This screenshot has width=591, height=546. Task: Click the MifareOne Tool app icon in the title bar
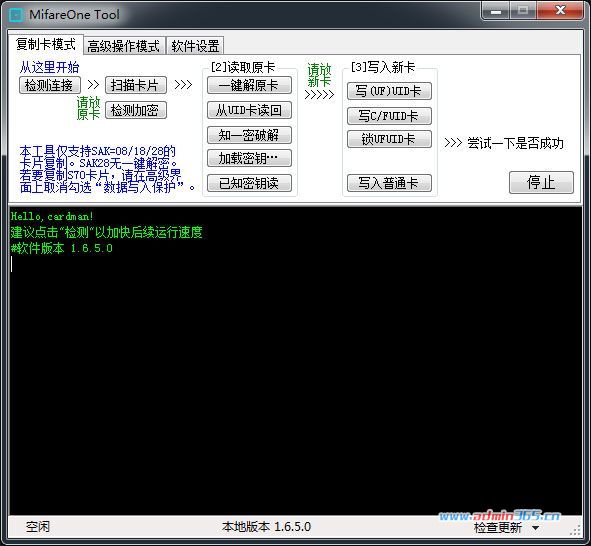pyautogui.click(x=17, y=15)
